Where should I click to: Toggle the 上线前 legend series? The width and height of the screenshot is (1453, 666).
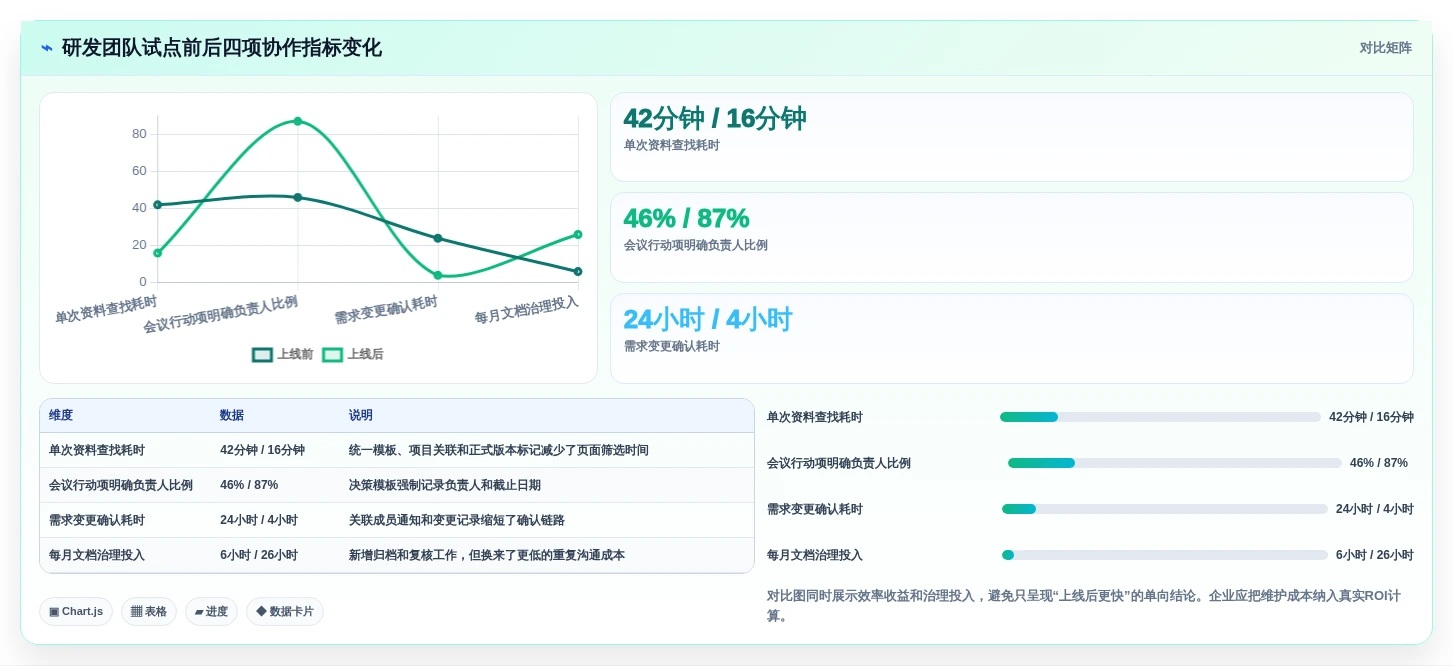[283, 354]
